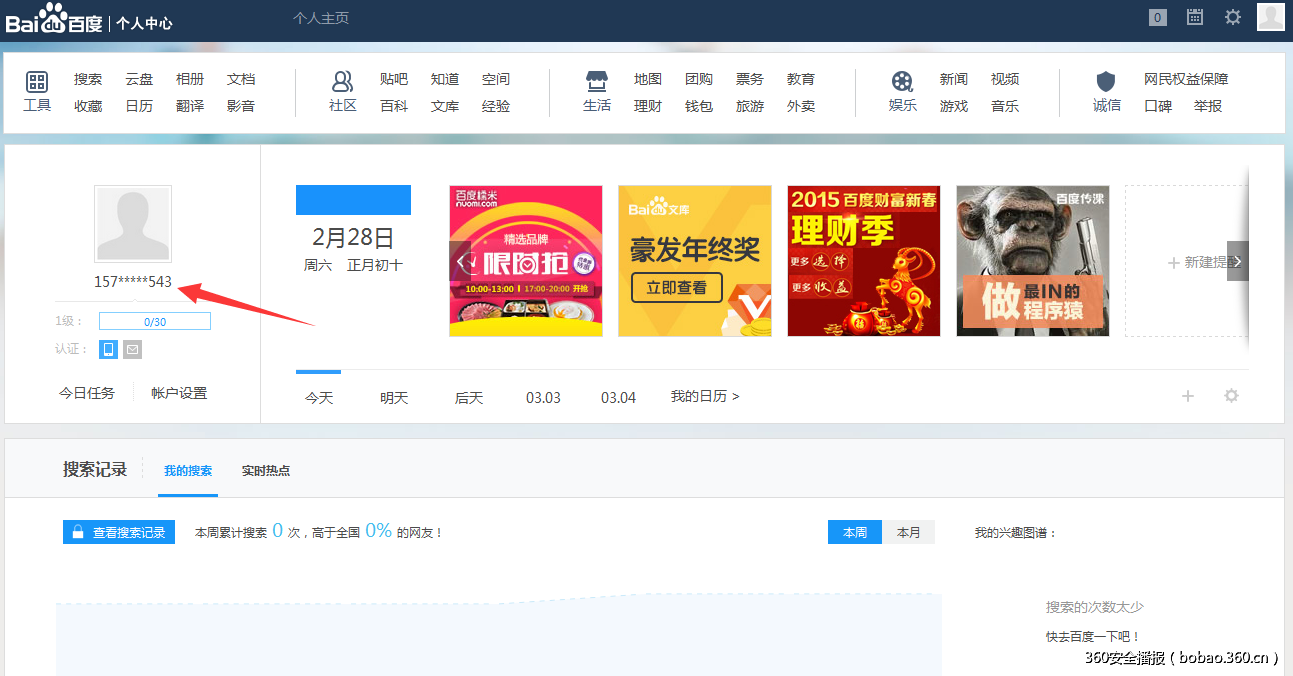
Task: Open the 票务 tickets link
Action: (750, 79)
